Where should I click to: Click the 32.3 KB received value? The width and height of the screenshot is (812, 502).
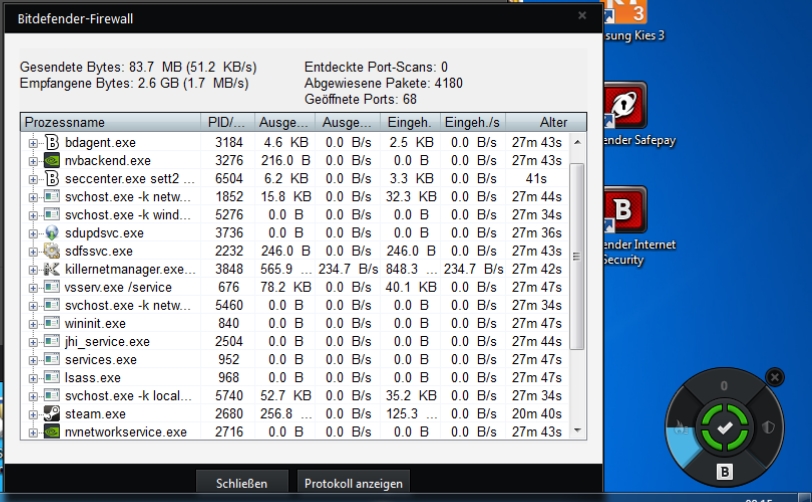point(411,197)
